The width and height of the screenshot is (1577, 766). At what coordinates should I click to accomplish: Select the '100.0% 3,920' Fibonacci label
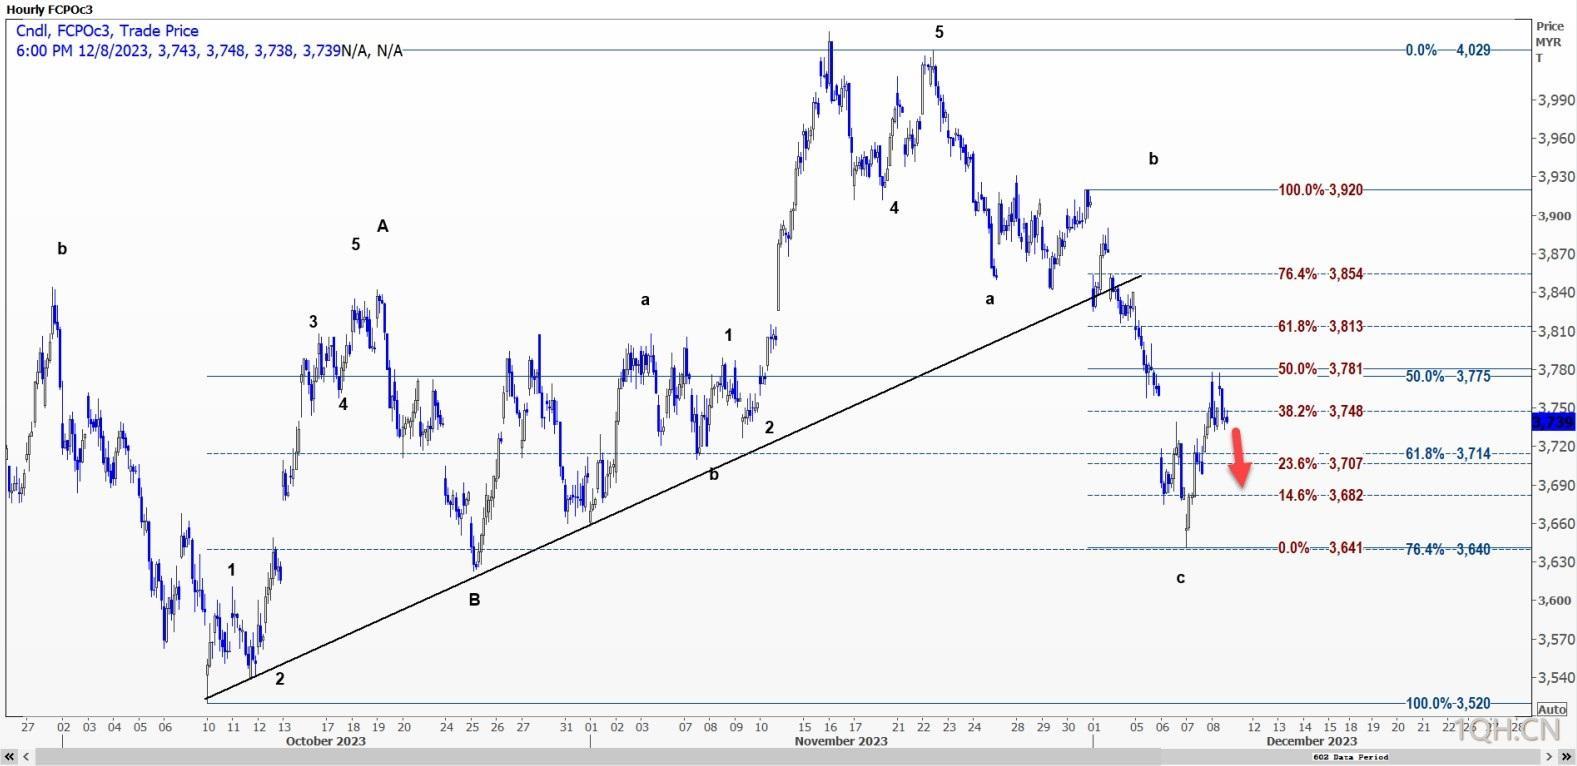(1320, 190)
